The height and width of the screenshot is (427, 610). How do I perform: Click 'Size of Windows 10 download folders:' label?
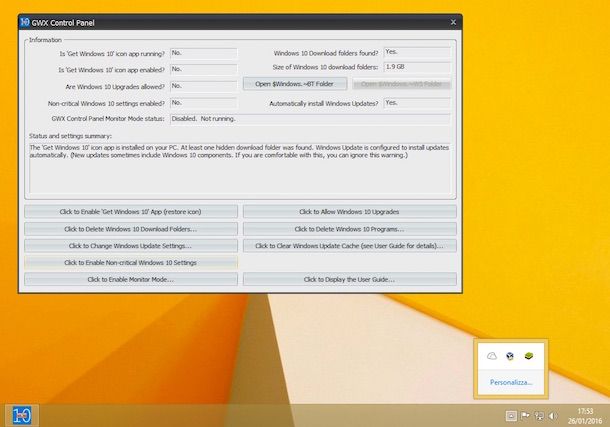pos(325,67)
